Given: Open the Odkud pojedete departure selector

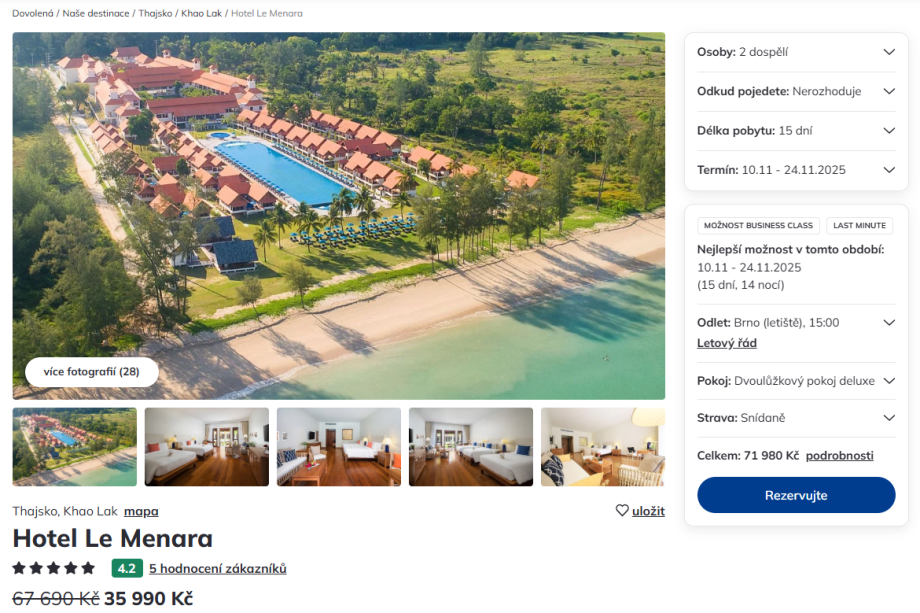Looking at the screenshot, I should (796, 92).
